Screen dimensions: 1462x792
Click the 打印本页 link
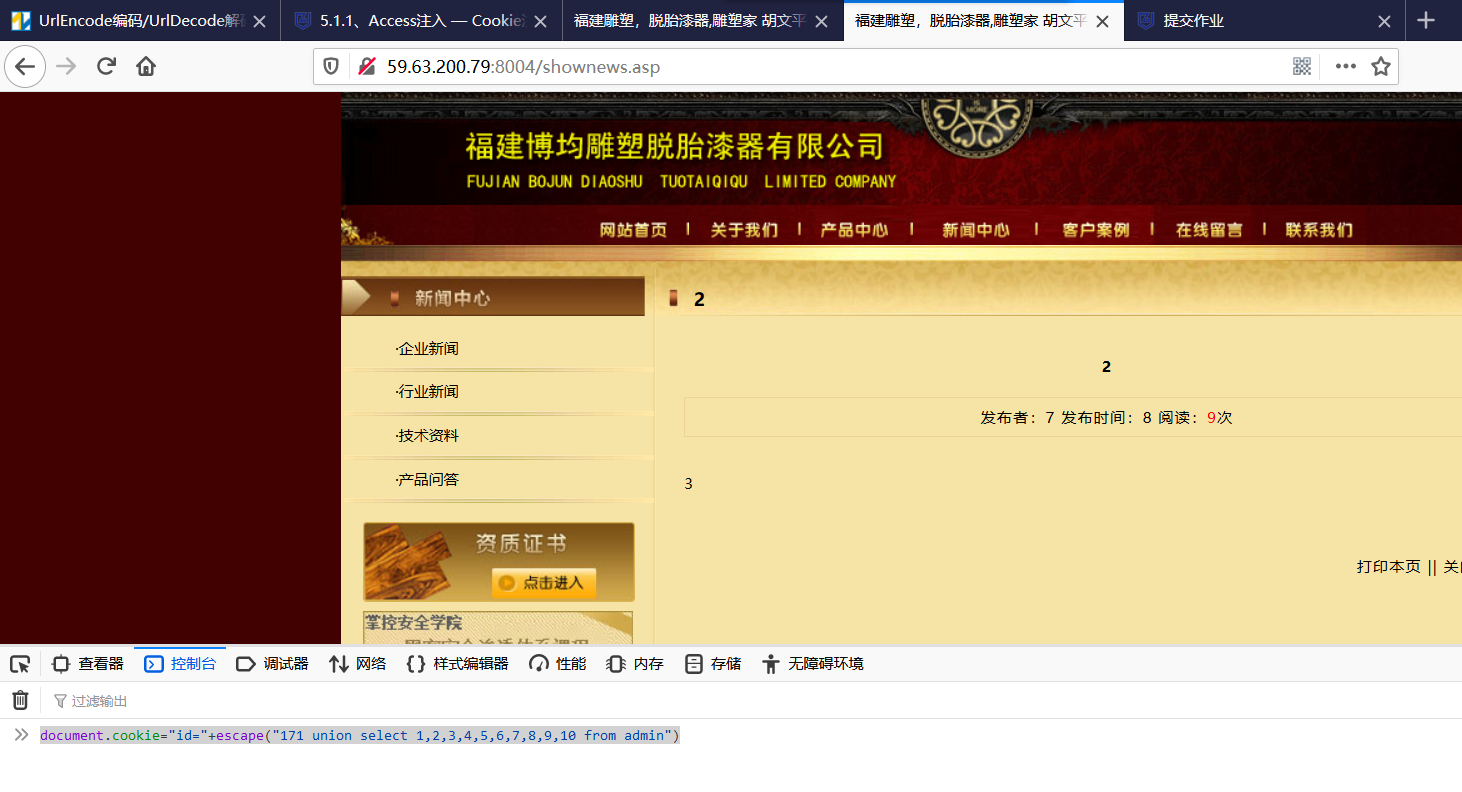point(1388,567)
